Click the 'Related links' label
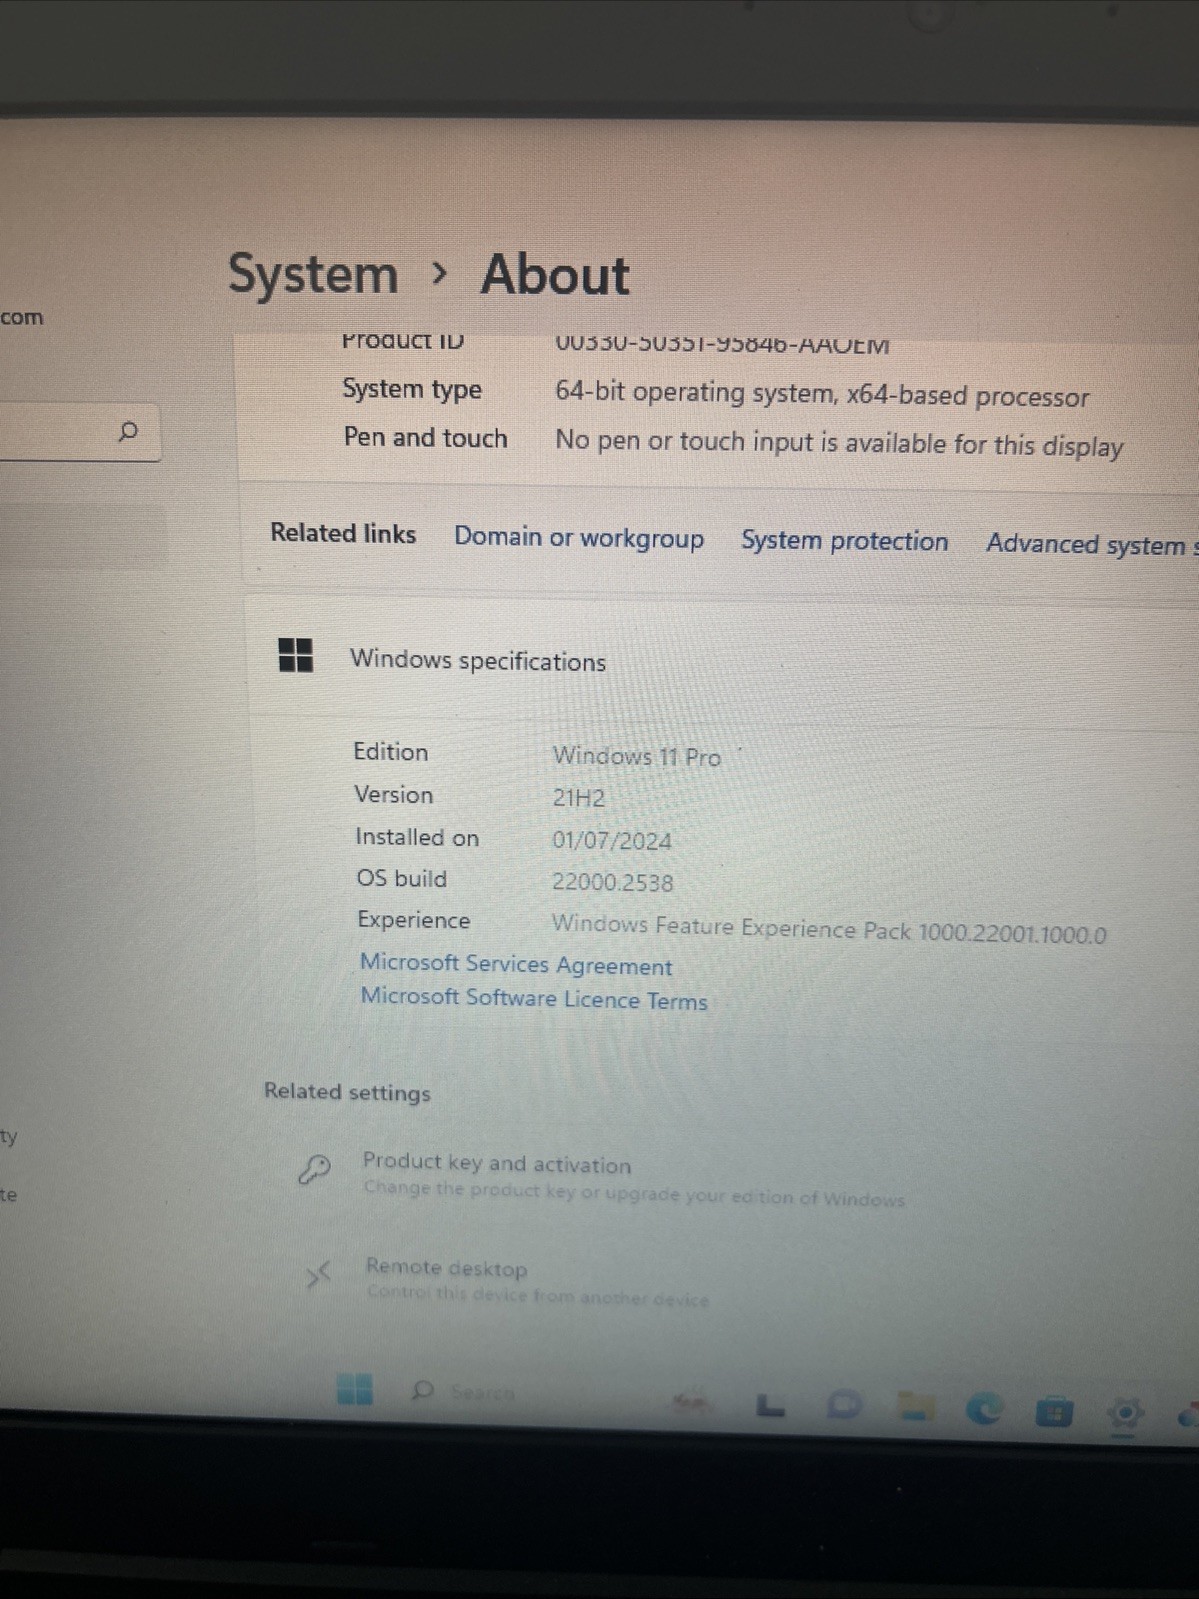The height and width of the screenshot is (1599, 1199). [343, 533]
